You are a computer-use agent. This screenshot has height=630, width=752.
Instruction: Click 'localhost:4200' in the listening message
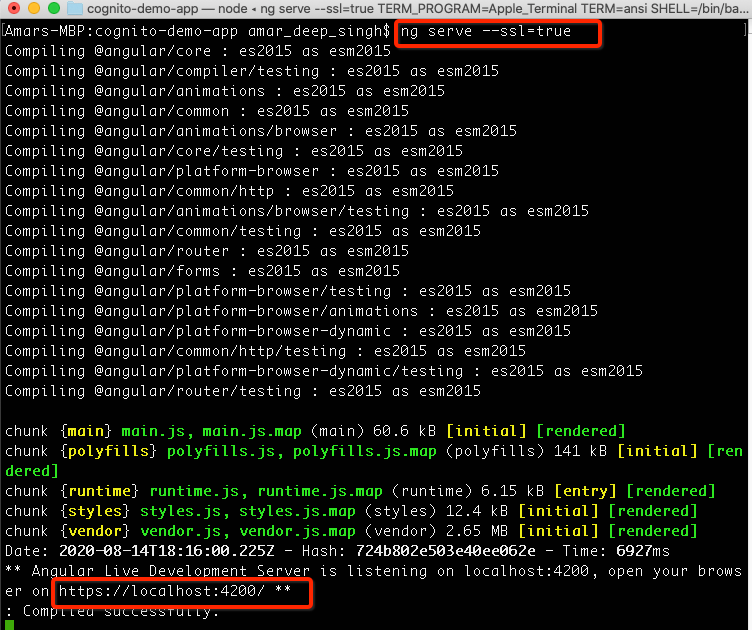[x=526, y=572]
